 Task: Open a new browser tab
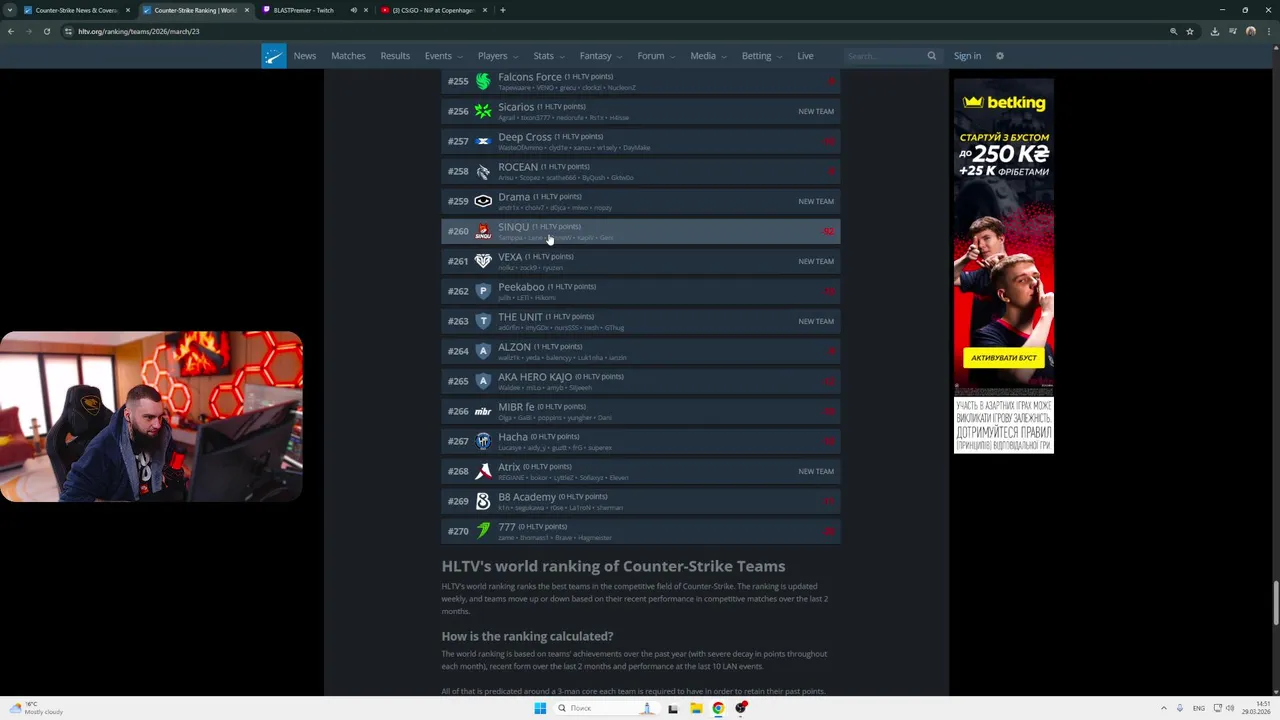click(x=502, y=10)
